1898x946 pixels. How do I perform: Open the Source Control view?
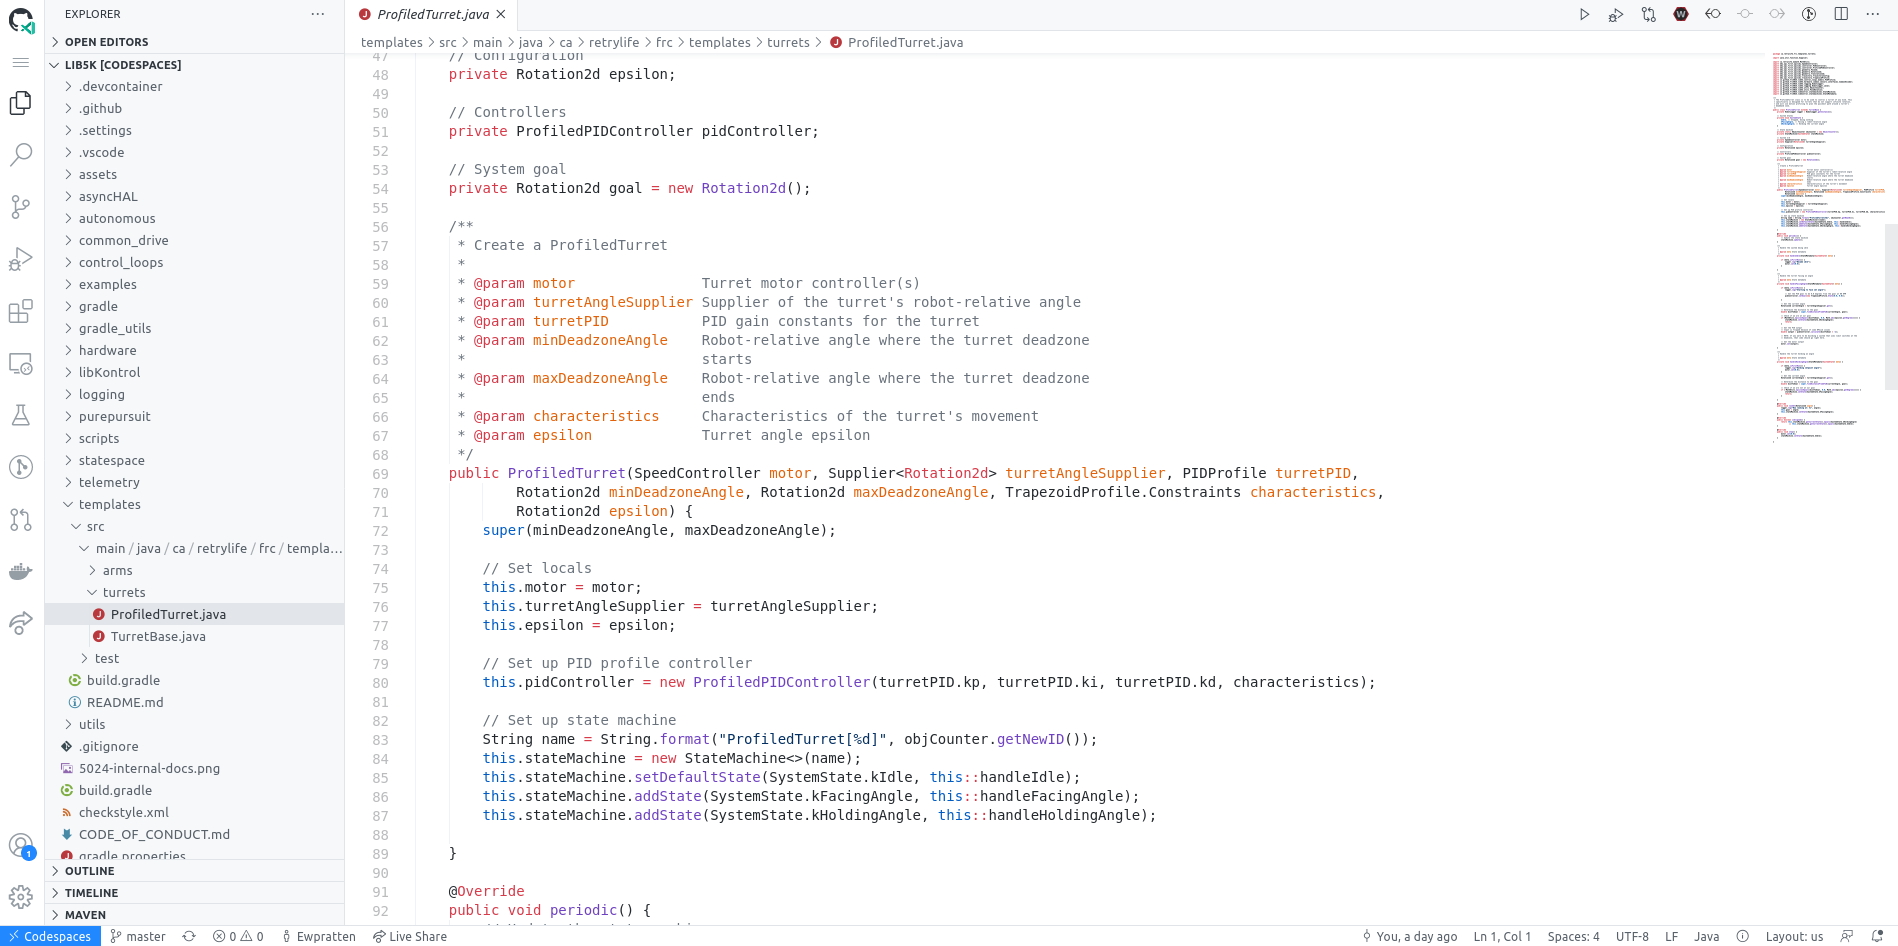coord(21,206)
